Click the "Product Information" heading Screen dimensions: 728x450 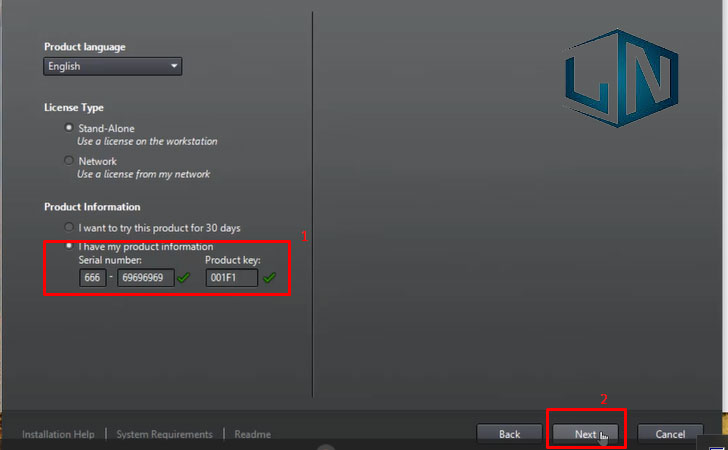pyautogui.click(x=92, y=207)
